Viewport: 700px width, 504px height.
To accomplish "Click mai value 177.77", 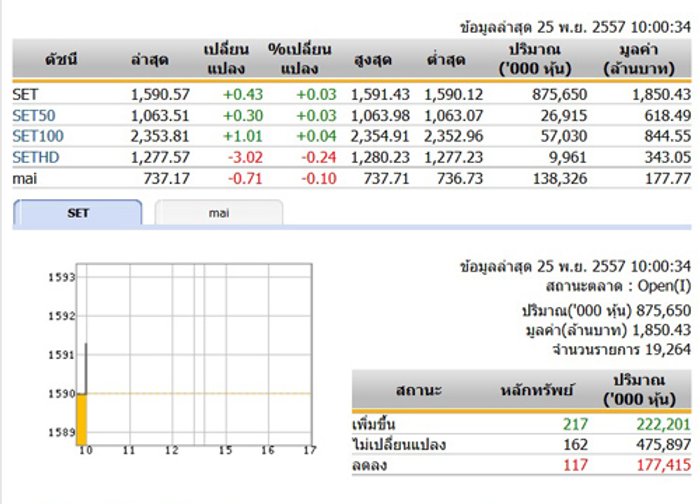I will (x=668, y=179).
